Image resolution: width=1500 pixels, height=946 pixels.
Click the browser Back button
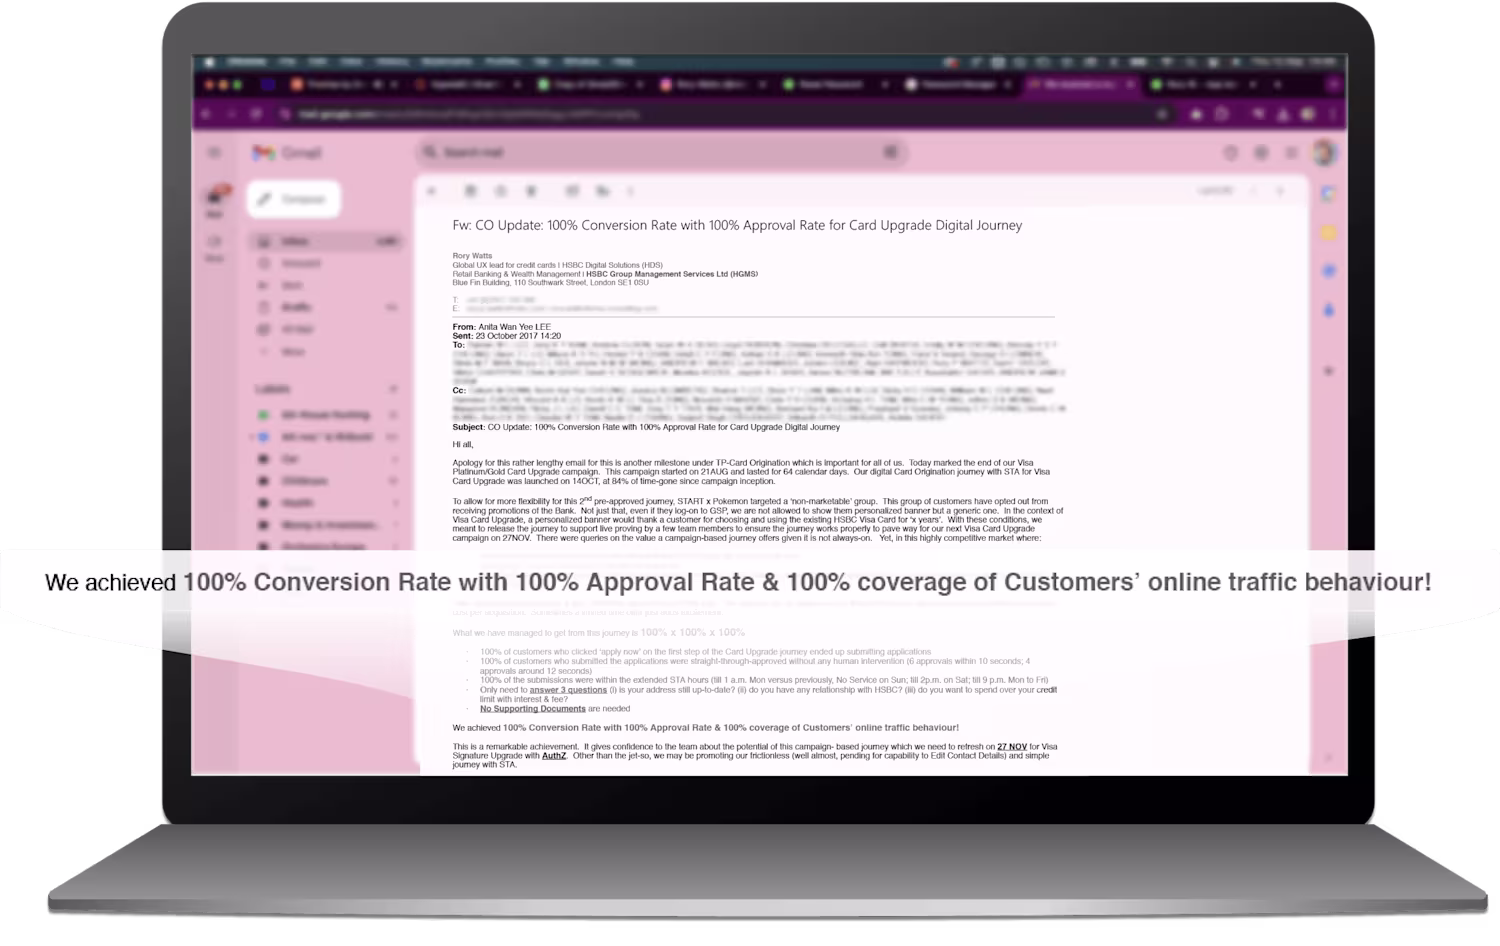point(207,115)
